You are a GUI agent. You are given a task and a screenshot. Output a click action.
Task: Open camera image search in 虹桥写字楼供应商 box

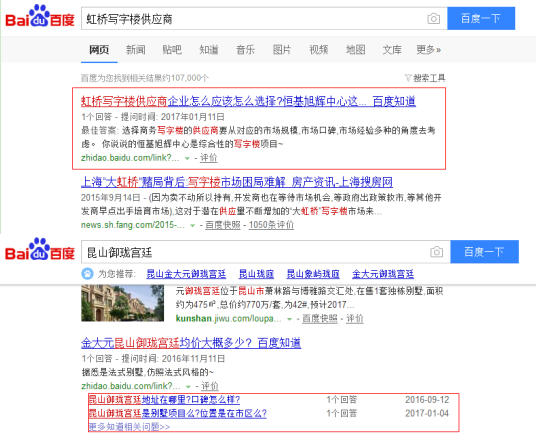[434, 18]
